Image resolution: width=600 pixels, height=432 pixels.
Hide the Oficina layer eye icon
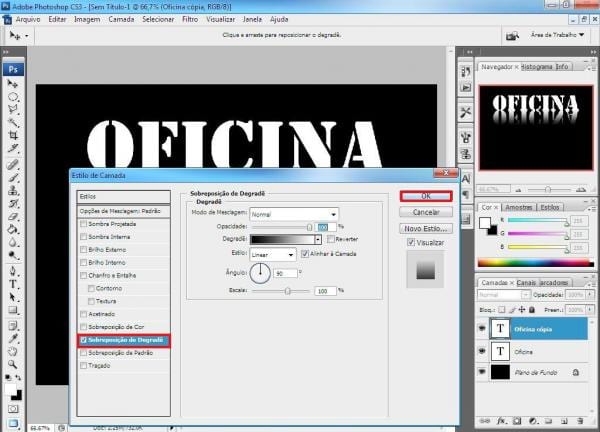tap(482, 351)
